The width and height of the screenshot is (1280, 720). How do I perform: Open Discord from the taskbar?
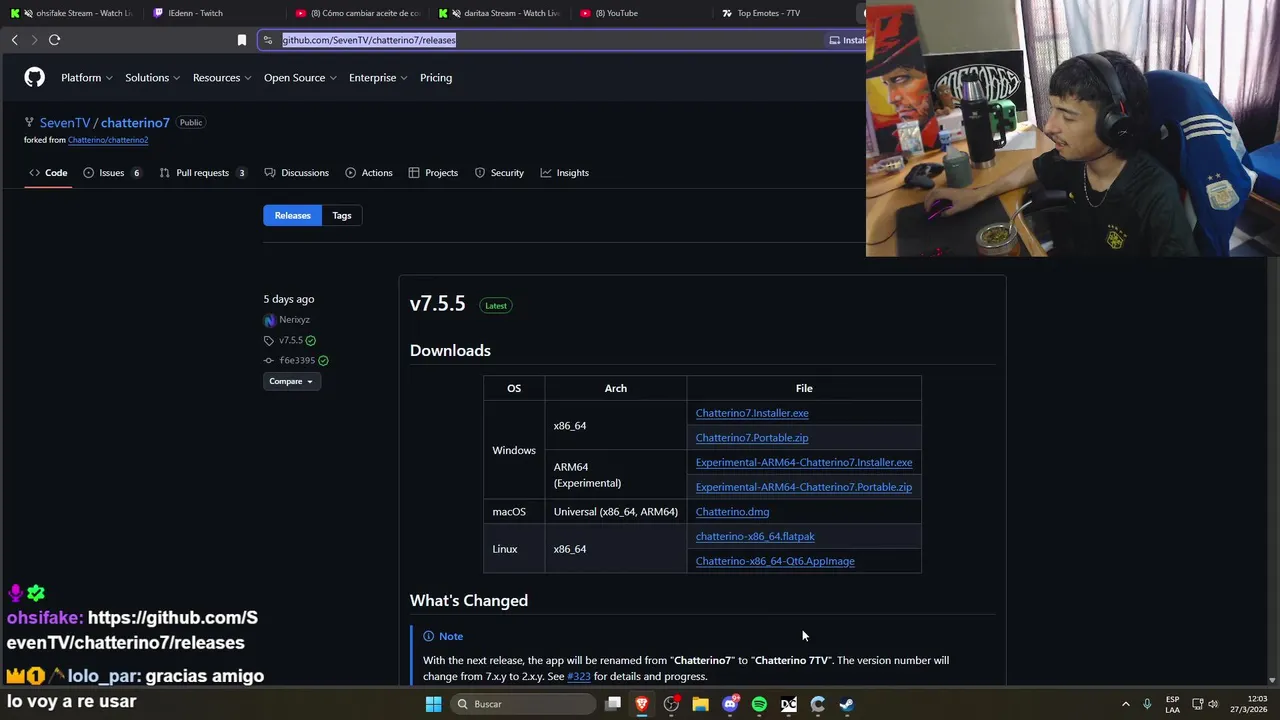click(730, 704)
